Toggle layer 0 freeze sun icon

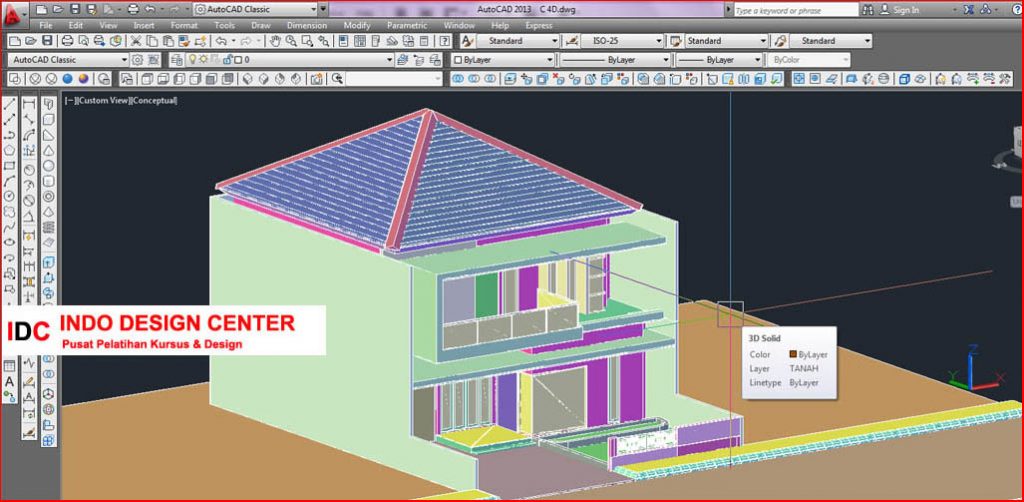(204, 59)
